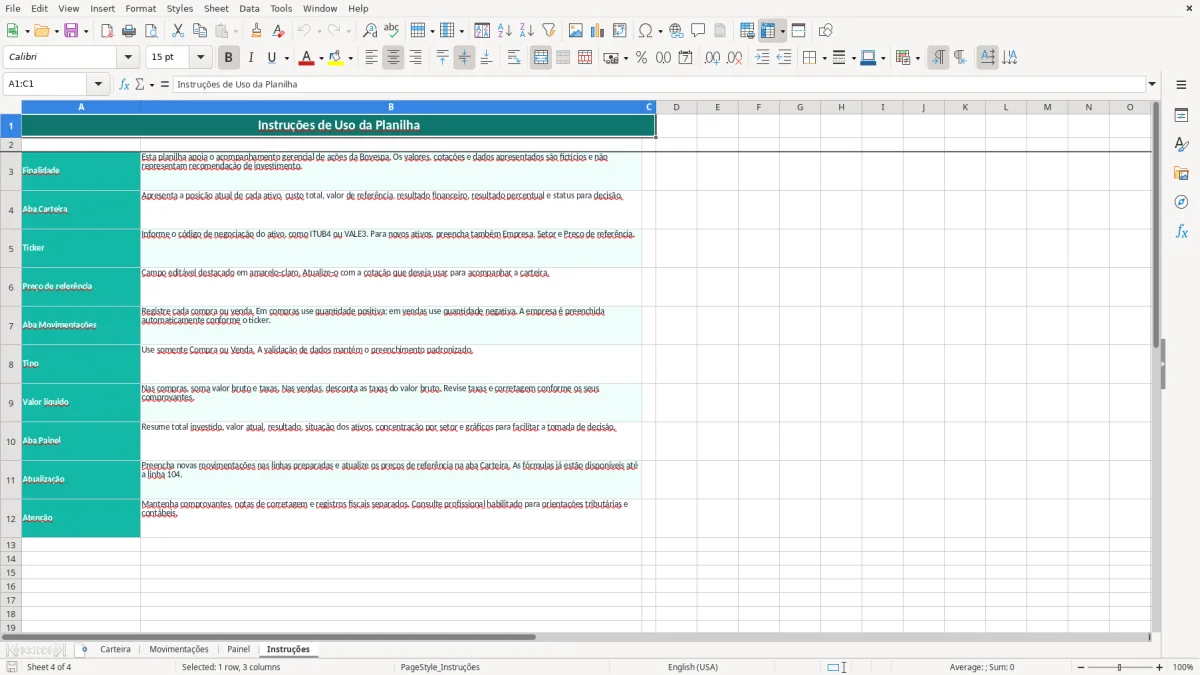Toggle Underline formatting
Image resolution: width=1200 pixels, height=675 pixels.
pyautogui.click(x=272, y=58)
